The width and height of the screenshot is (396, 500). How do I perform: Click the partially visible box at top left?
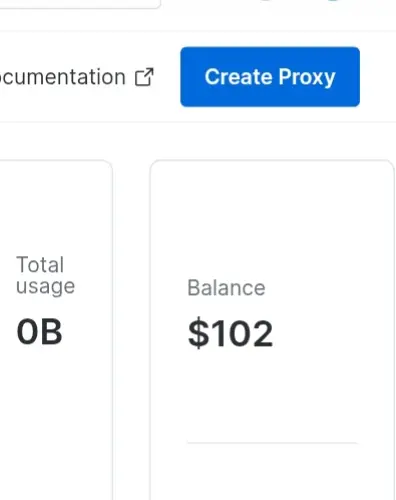click(80, 3)
